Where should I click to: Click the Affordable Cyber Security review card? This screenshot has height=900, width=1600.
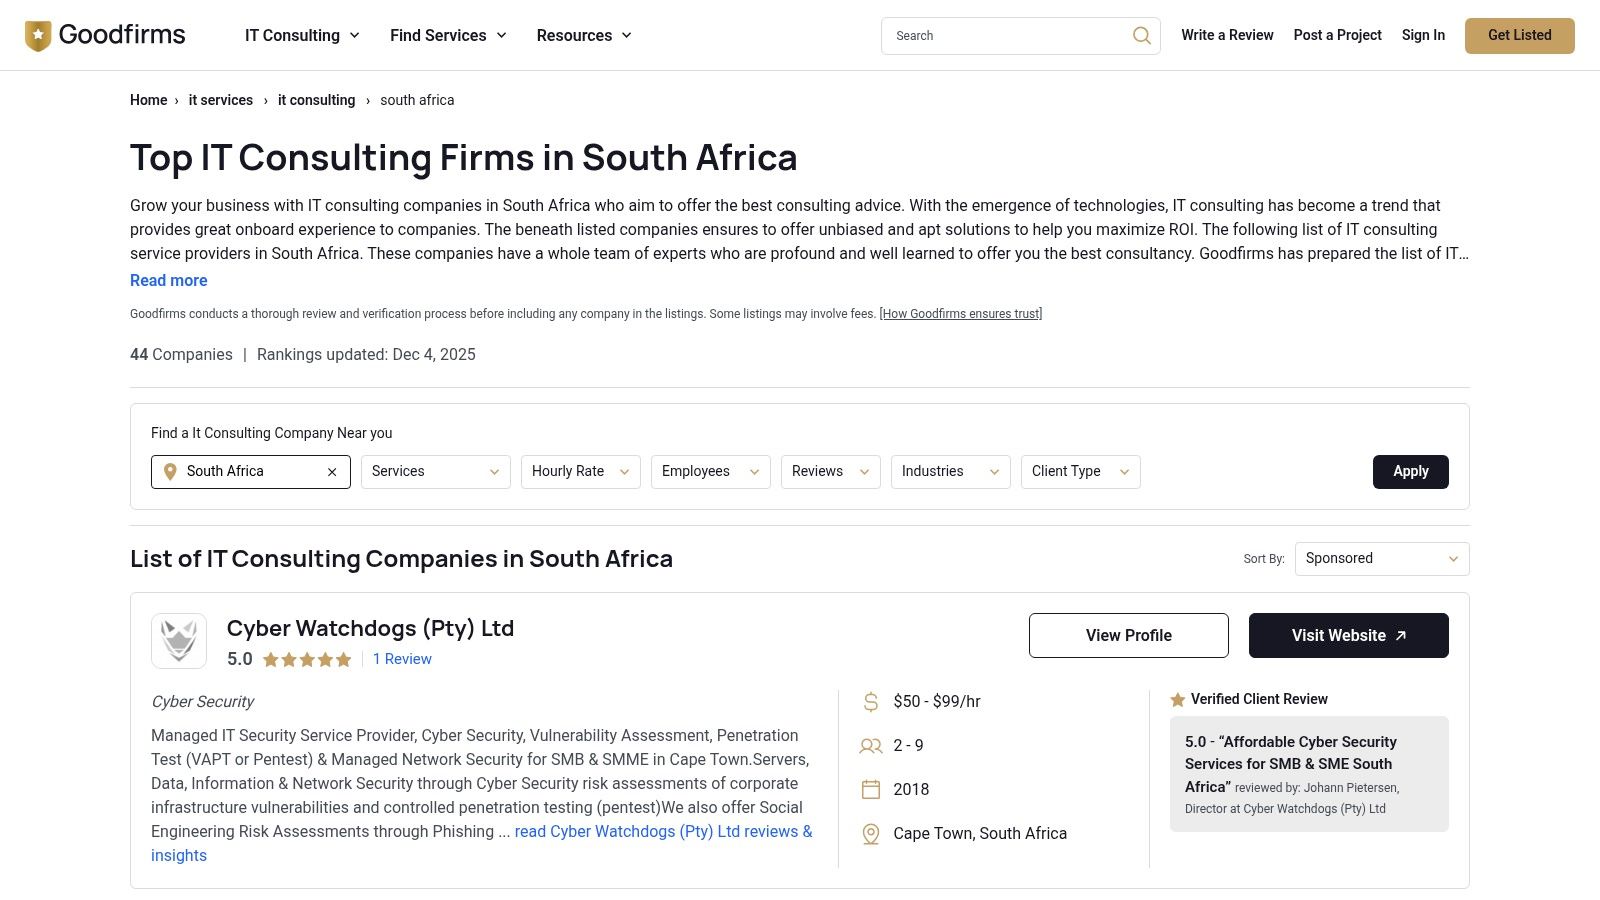[x=1309, y=774]
